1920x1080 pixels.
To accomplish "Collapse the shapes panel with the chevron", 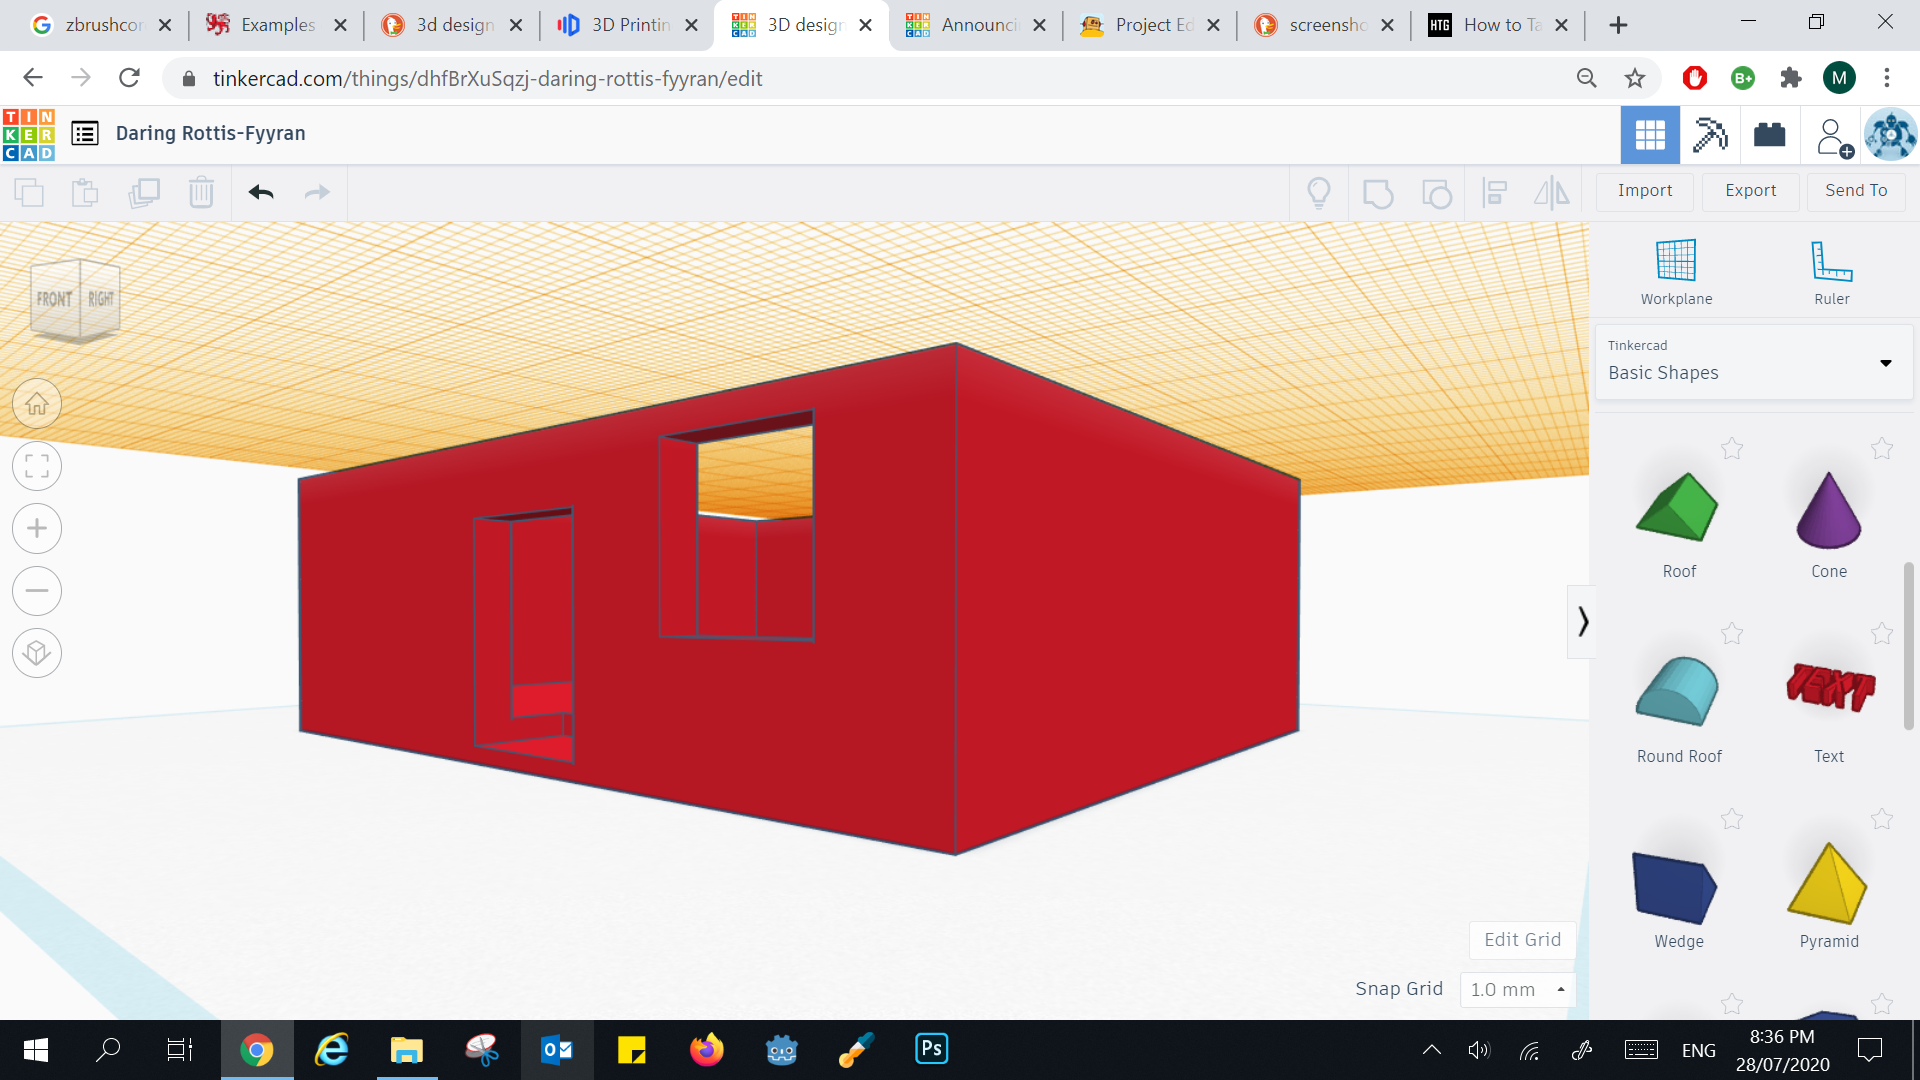I will [1584, 621].
